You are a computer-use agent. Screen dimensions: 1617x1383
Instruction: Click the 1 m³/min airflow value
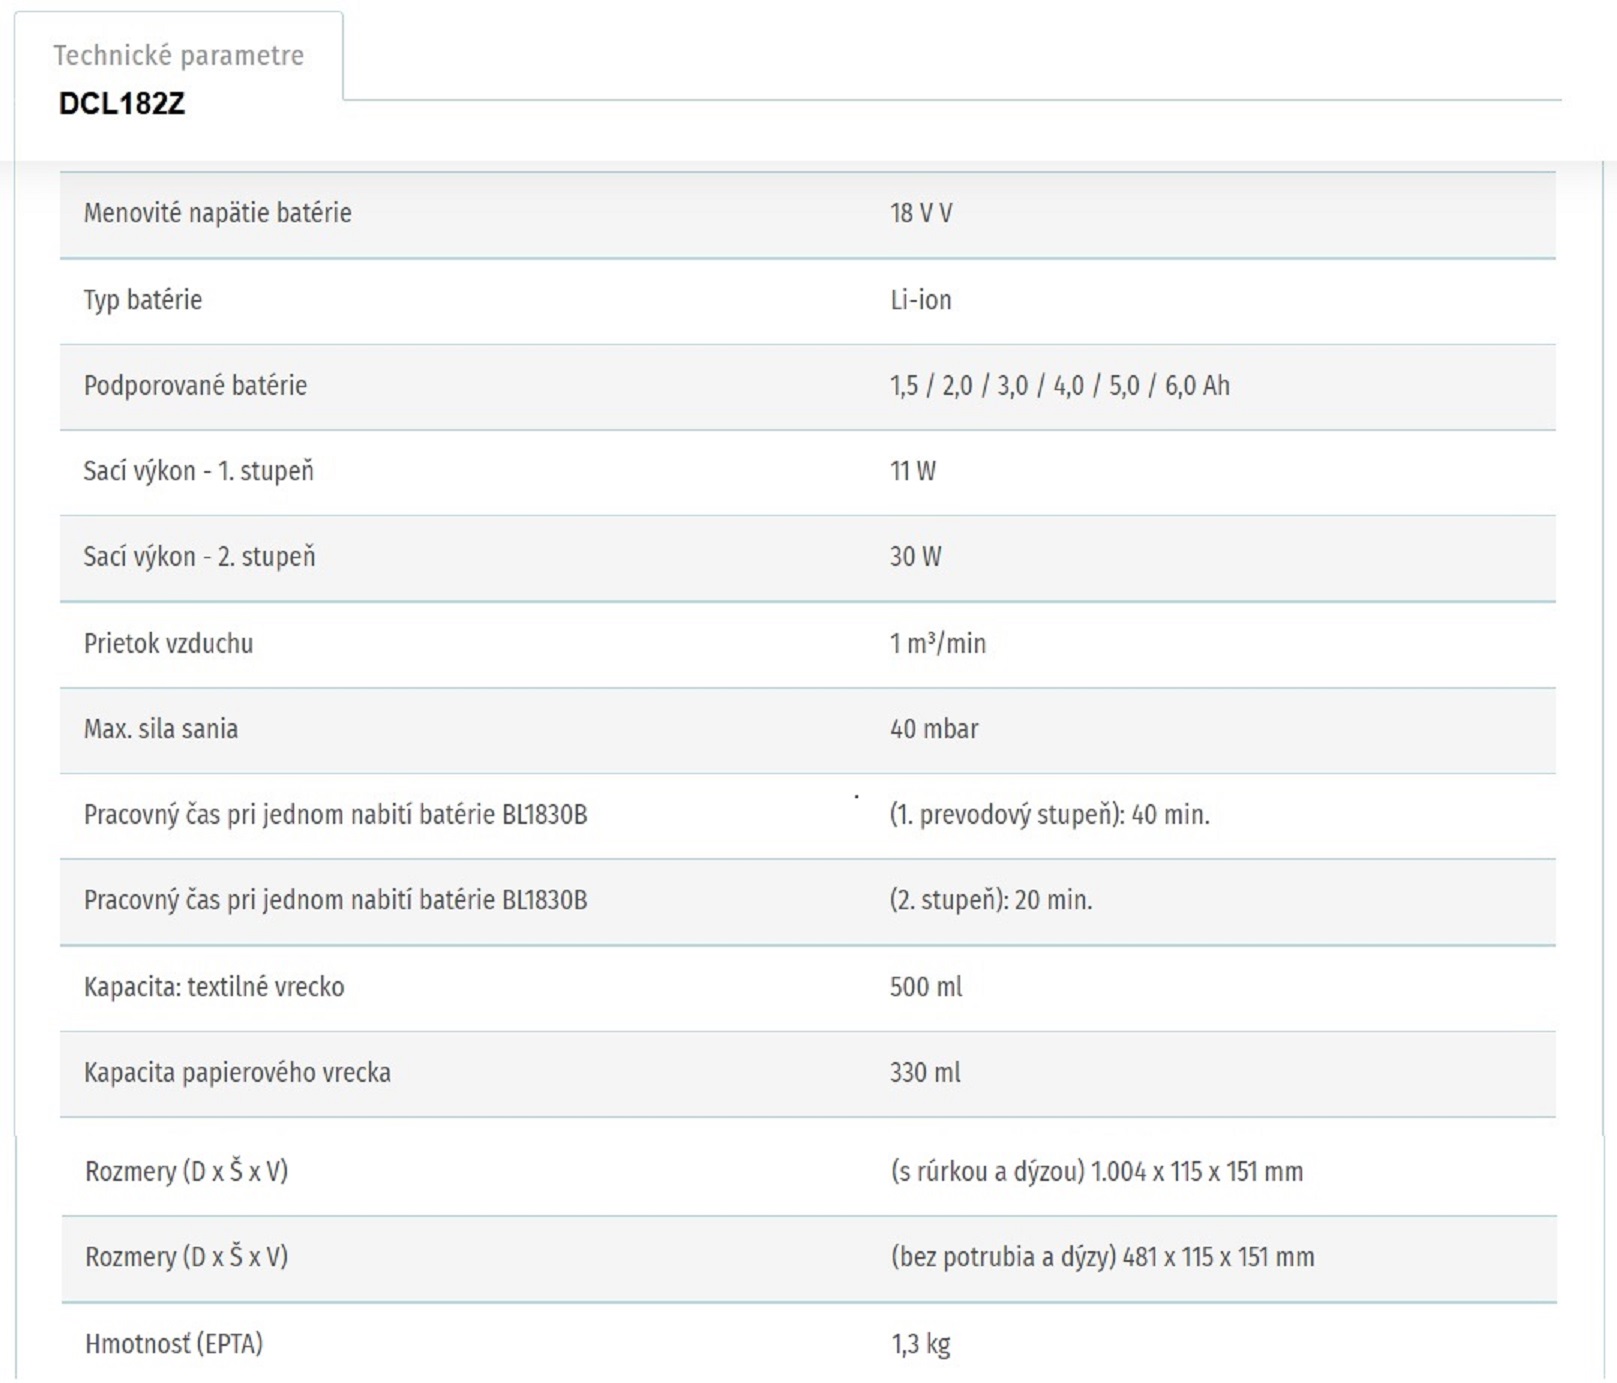(937, 643)
